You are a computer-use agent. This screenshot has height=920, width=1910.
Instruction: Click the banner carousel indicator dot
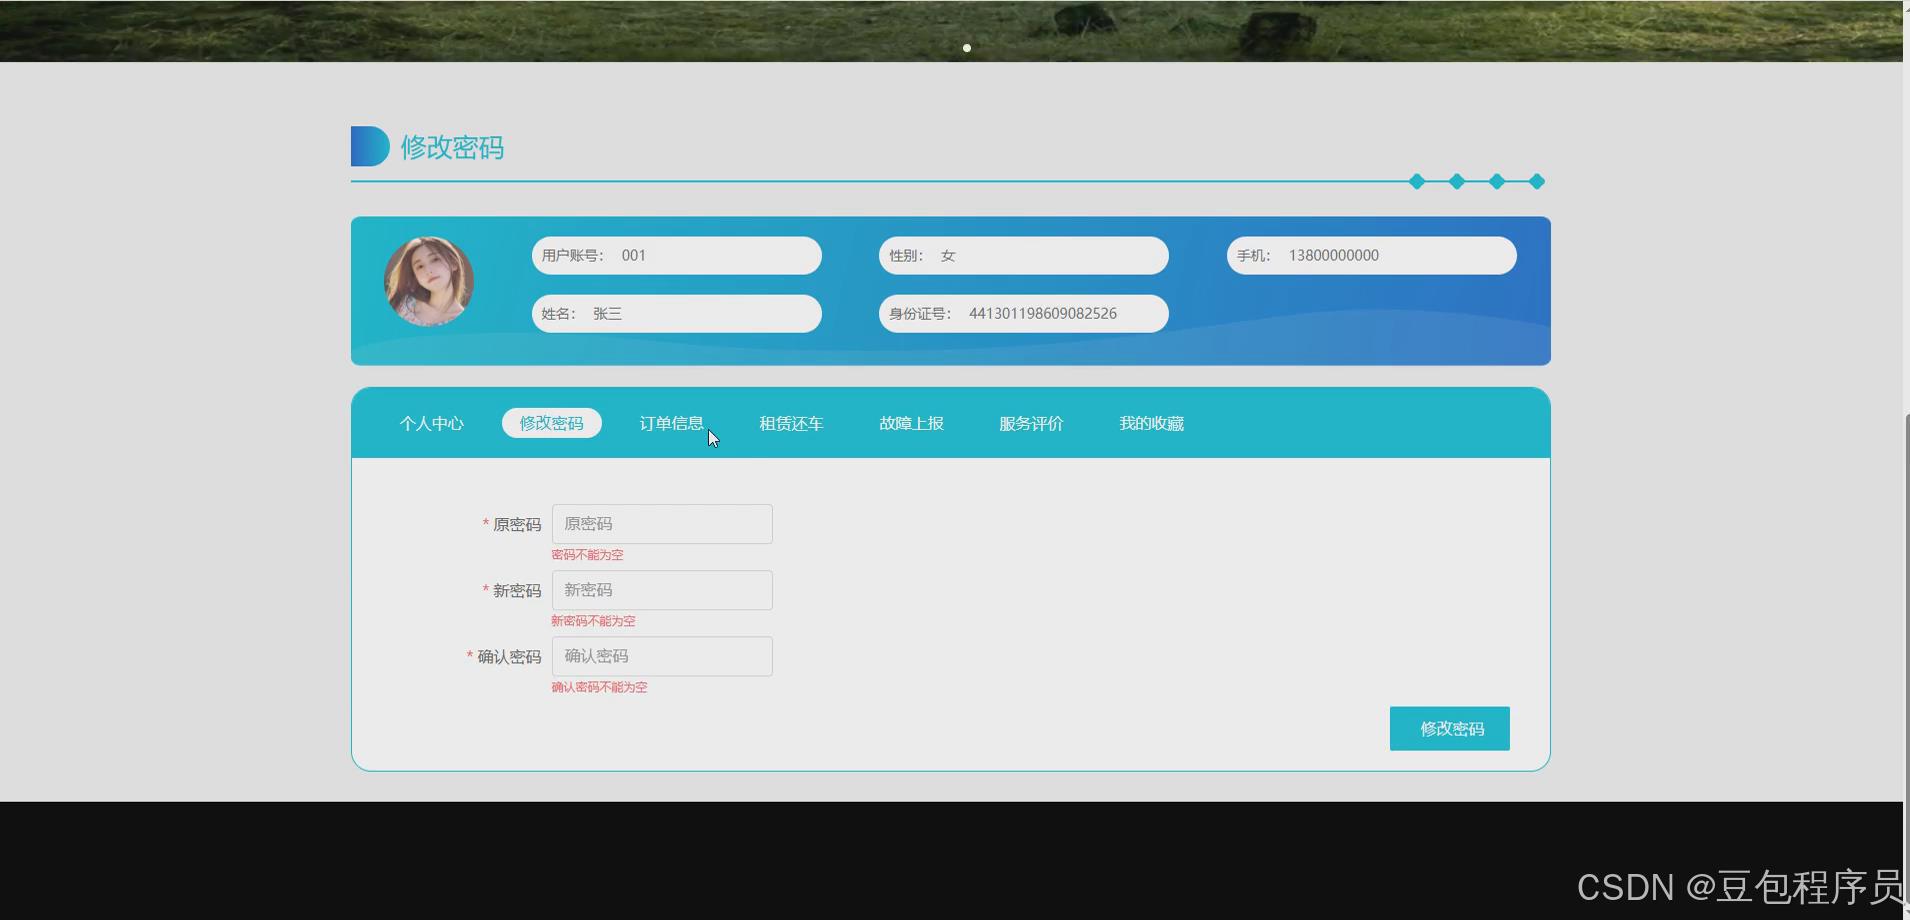coord(967,48)
